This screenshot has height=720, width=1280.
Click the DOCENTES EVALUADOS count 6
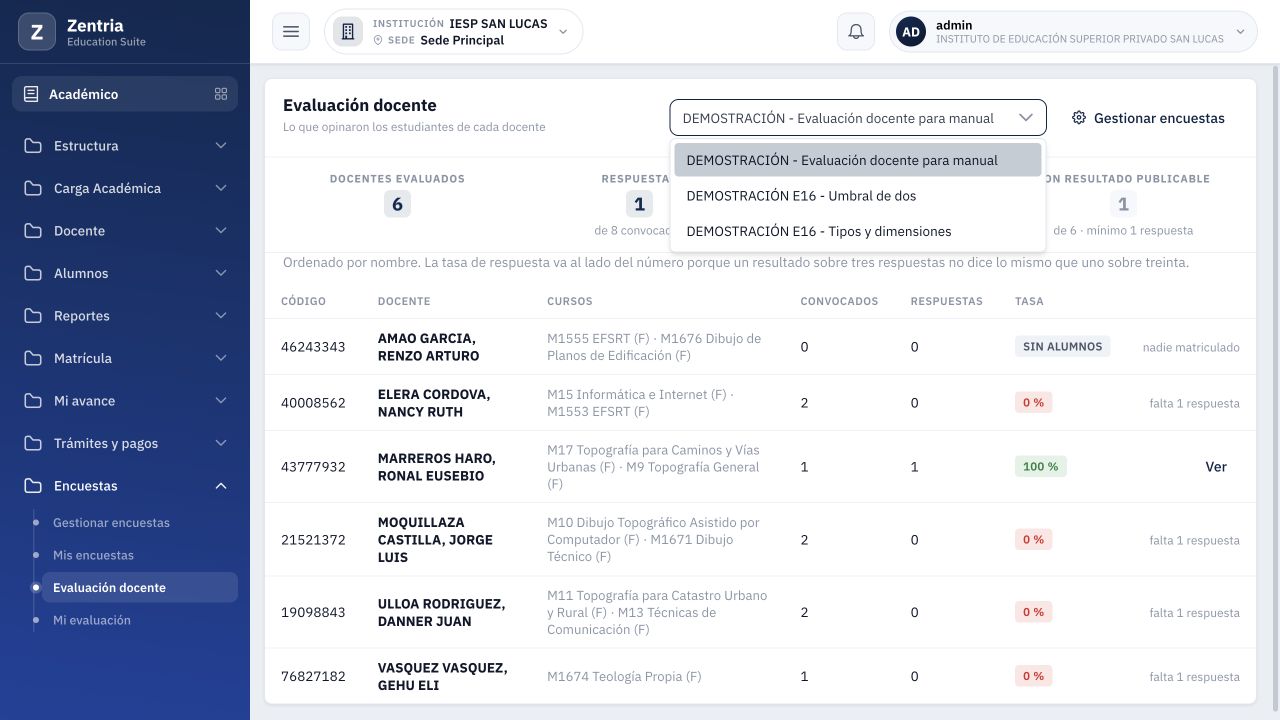pos(397,204)
